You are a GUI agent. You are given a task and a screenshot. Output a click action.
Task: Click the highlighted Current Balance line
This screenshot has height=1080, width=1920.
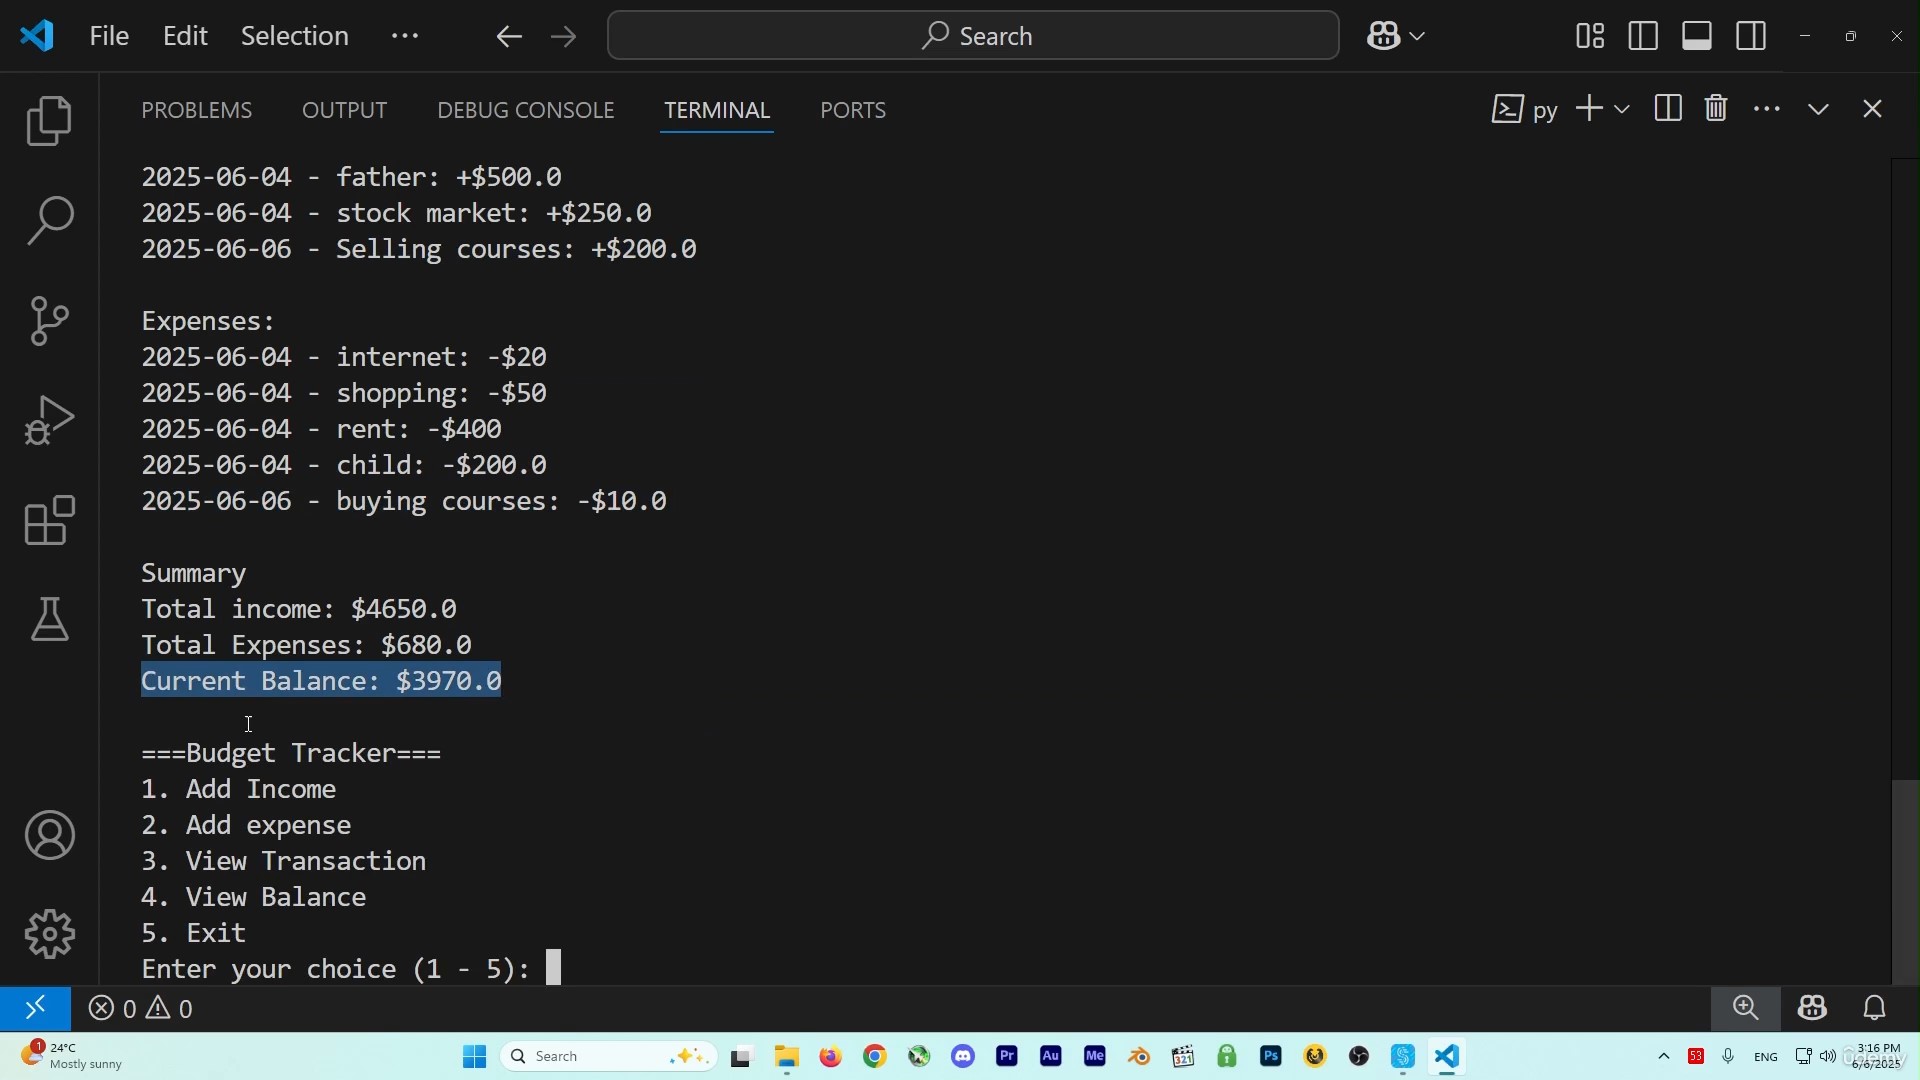click(321, 681)
